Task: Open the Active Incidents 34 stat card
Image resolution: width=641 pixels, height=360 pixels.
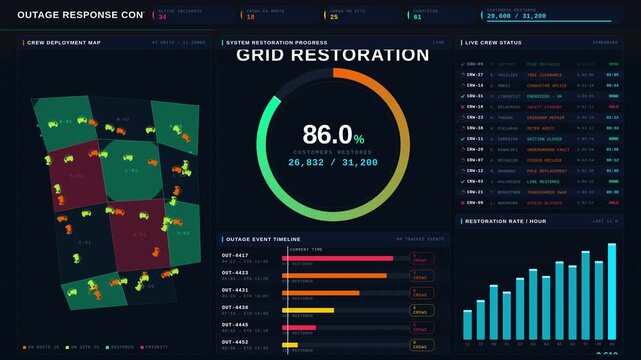Action: point(192,15)
